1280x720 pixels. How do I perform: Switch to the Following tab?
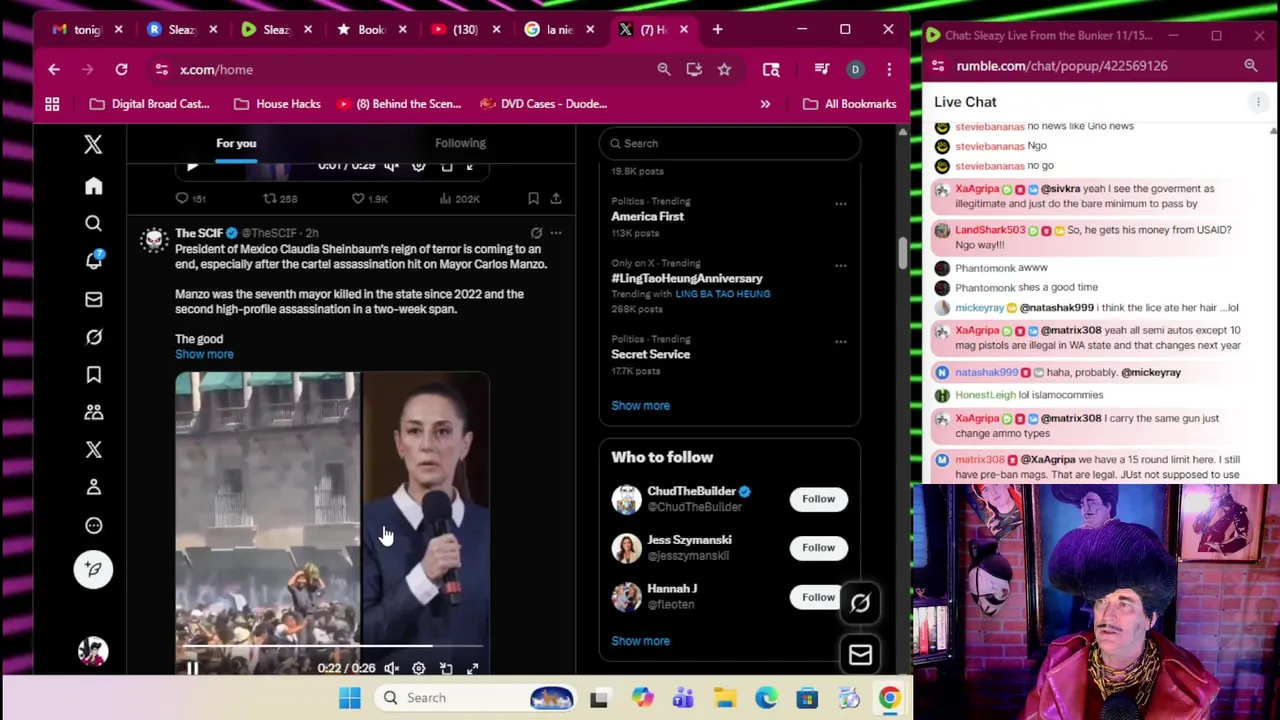[460, 143]
